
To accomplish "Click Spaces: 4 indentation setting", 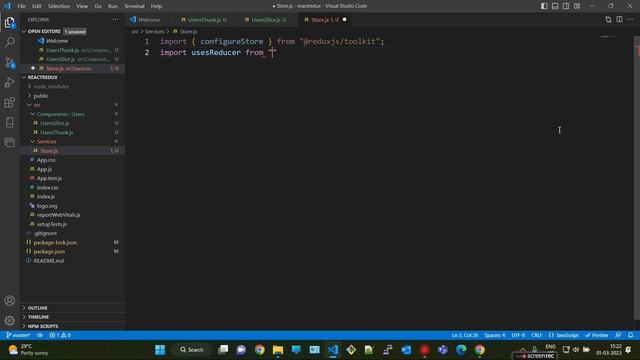I will pyautogui.click(x=495, y=335).
